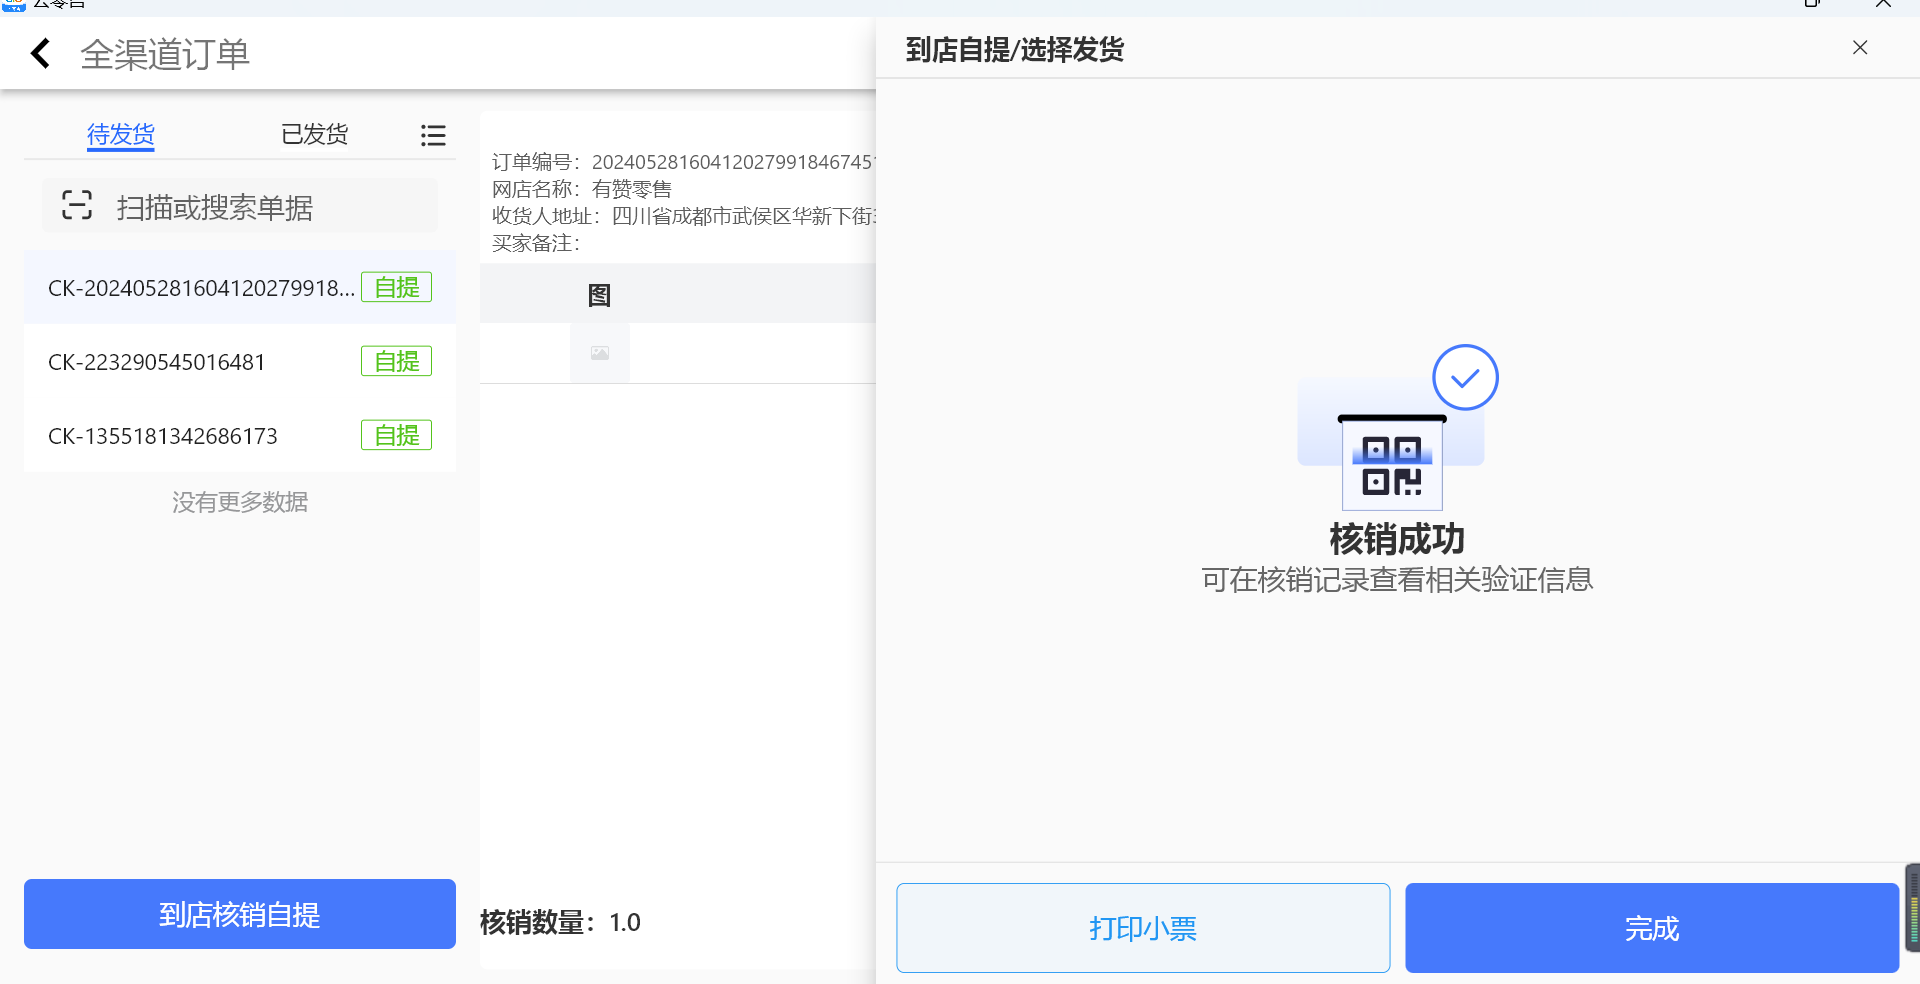This screenshot has width=1920, height=984.
Task: Select order CK-223290545016481
Action: pos(240,361)
